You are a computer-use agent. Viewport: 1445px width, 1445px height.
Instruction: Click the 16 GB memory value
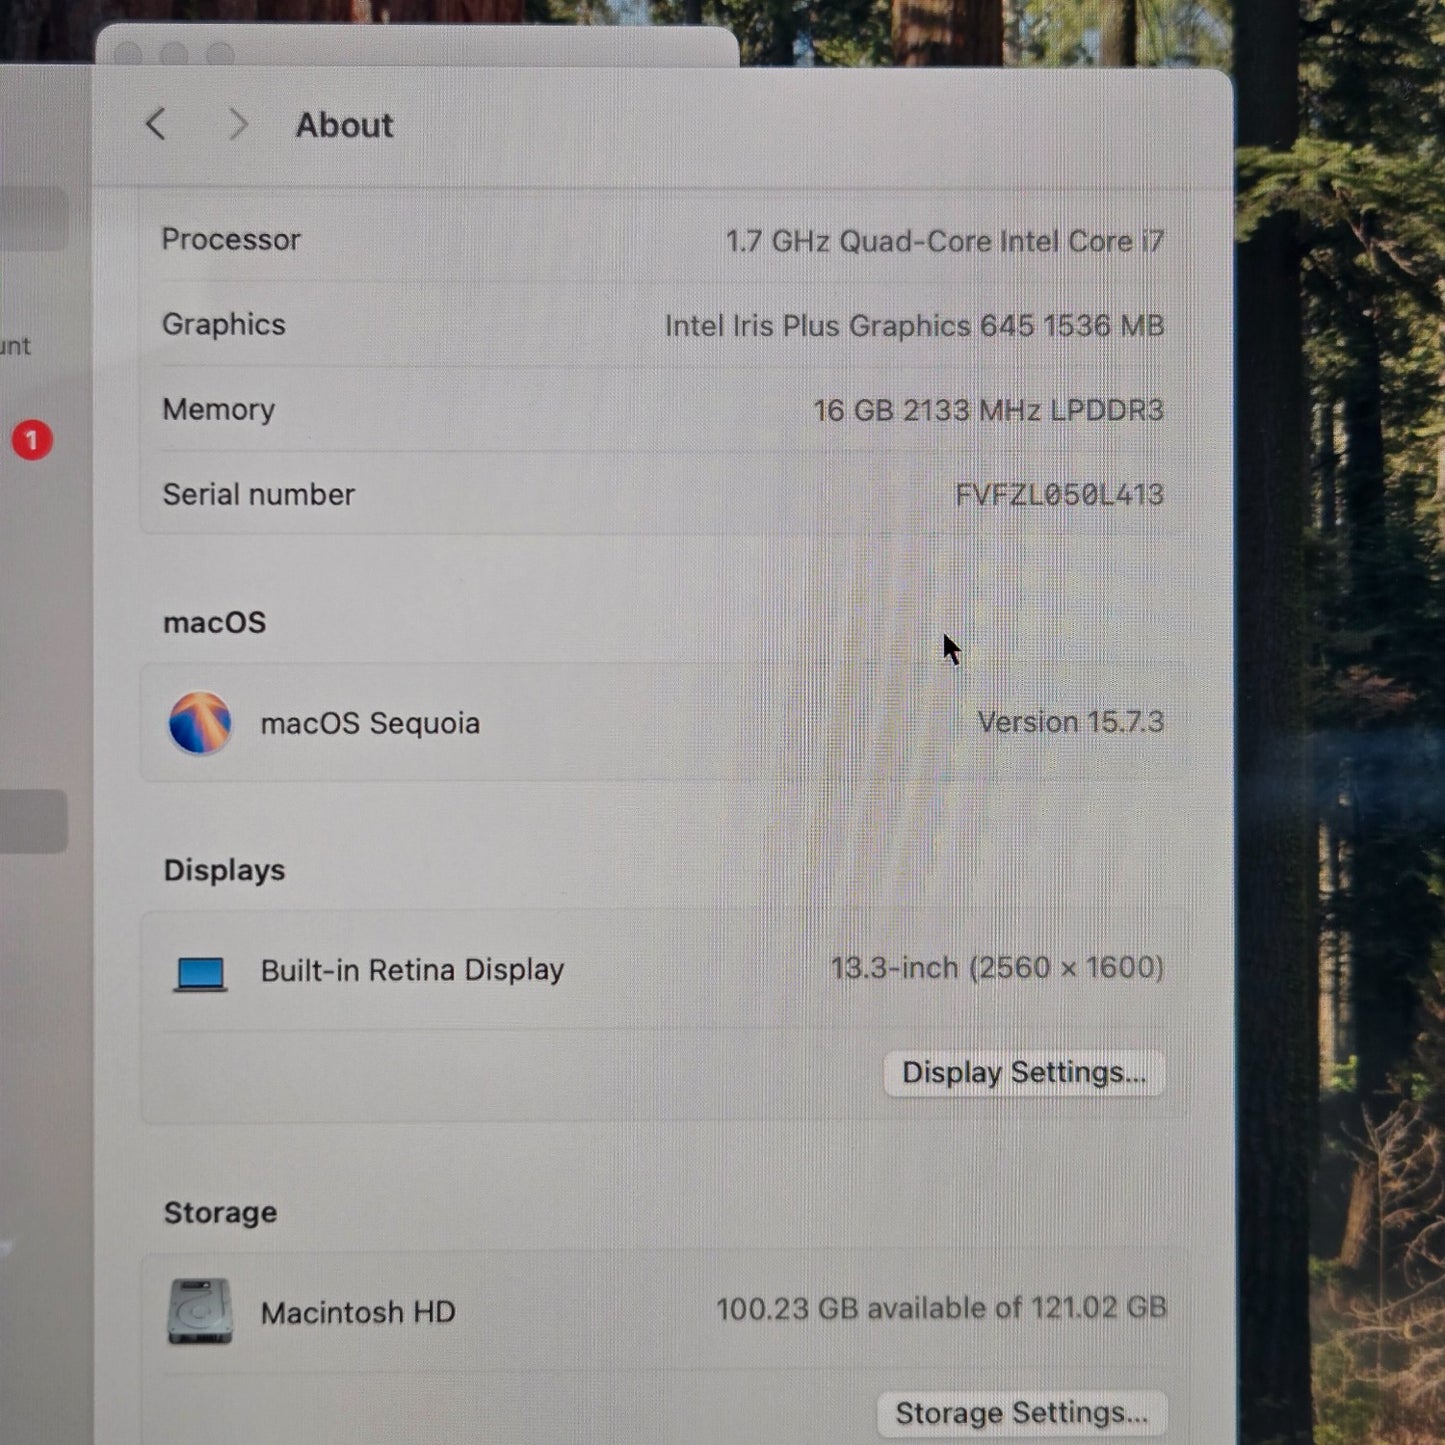[987, 411]
